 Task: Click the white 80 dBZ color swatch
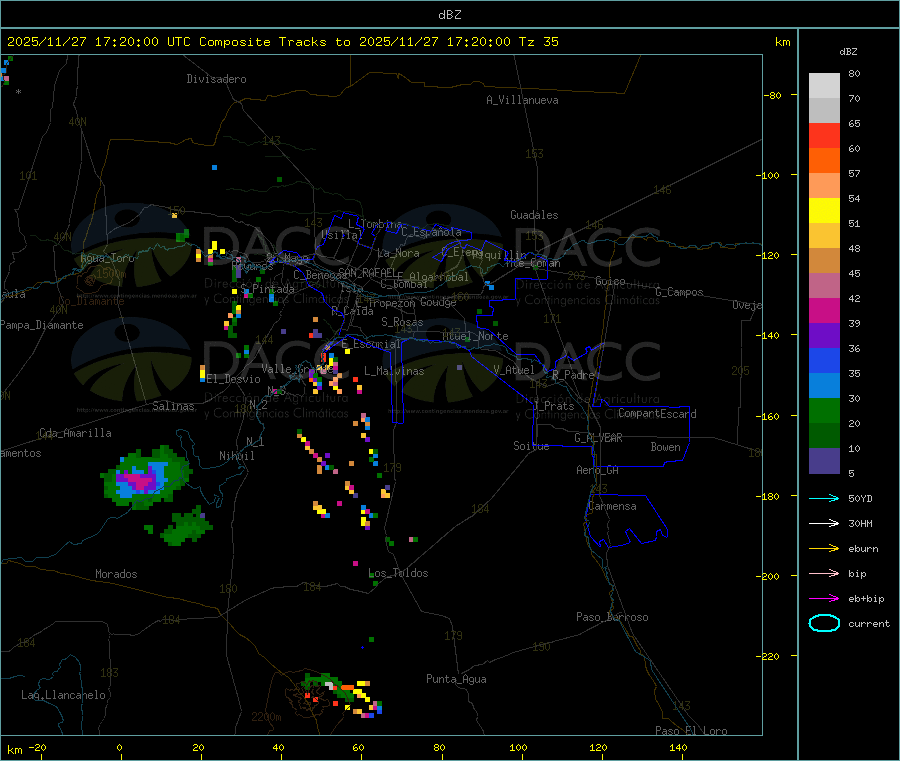tap(824, 86)
